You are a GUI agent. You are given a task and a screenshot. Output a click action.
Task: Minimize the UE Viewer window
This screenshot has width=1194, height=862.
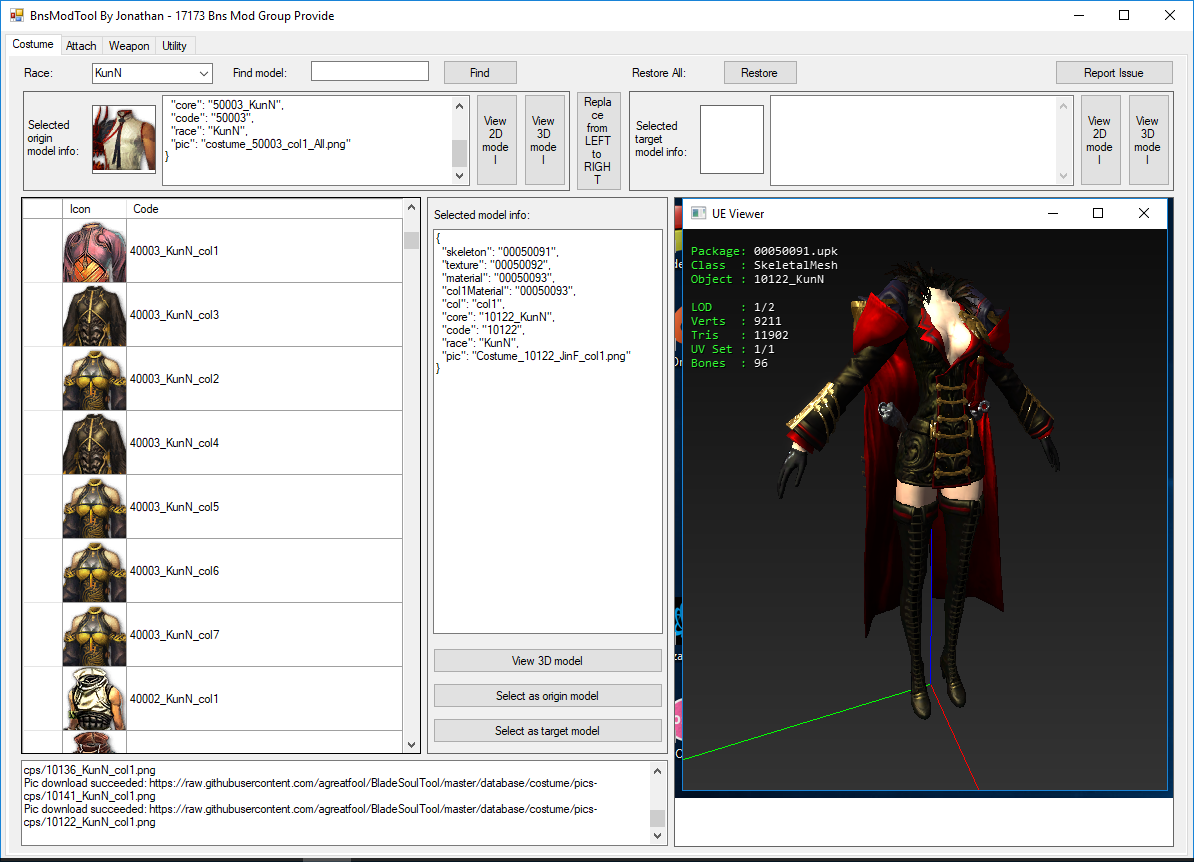[1053, 214]
